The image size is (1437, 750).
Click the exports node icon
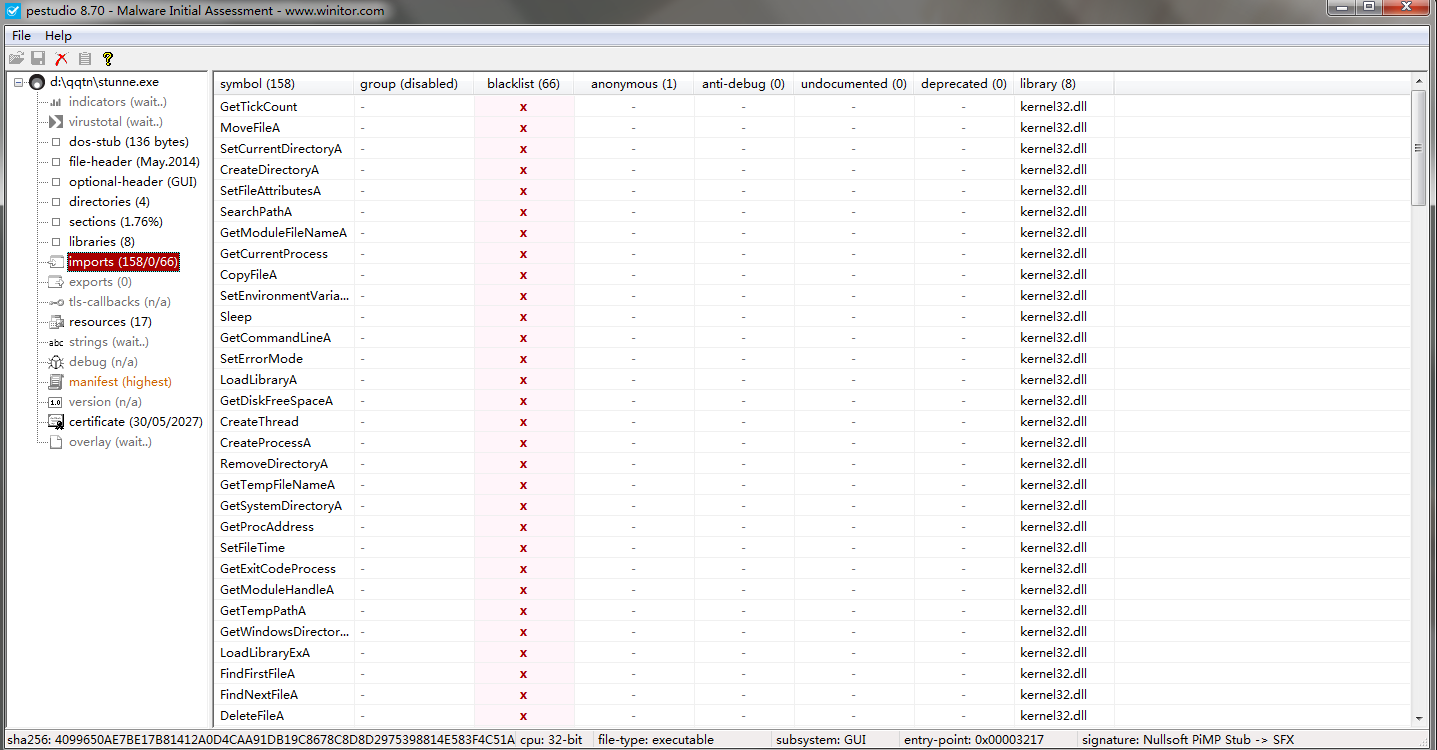click(56, 282)
